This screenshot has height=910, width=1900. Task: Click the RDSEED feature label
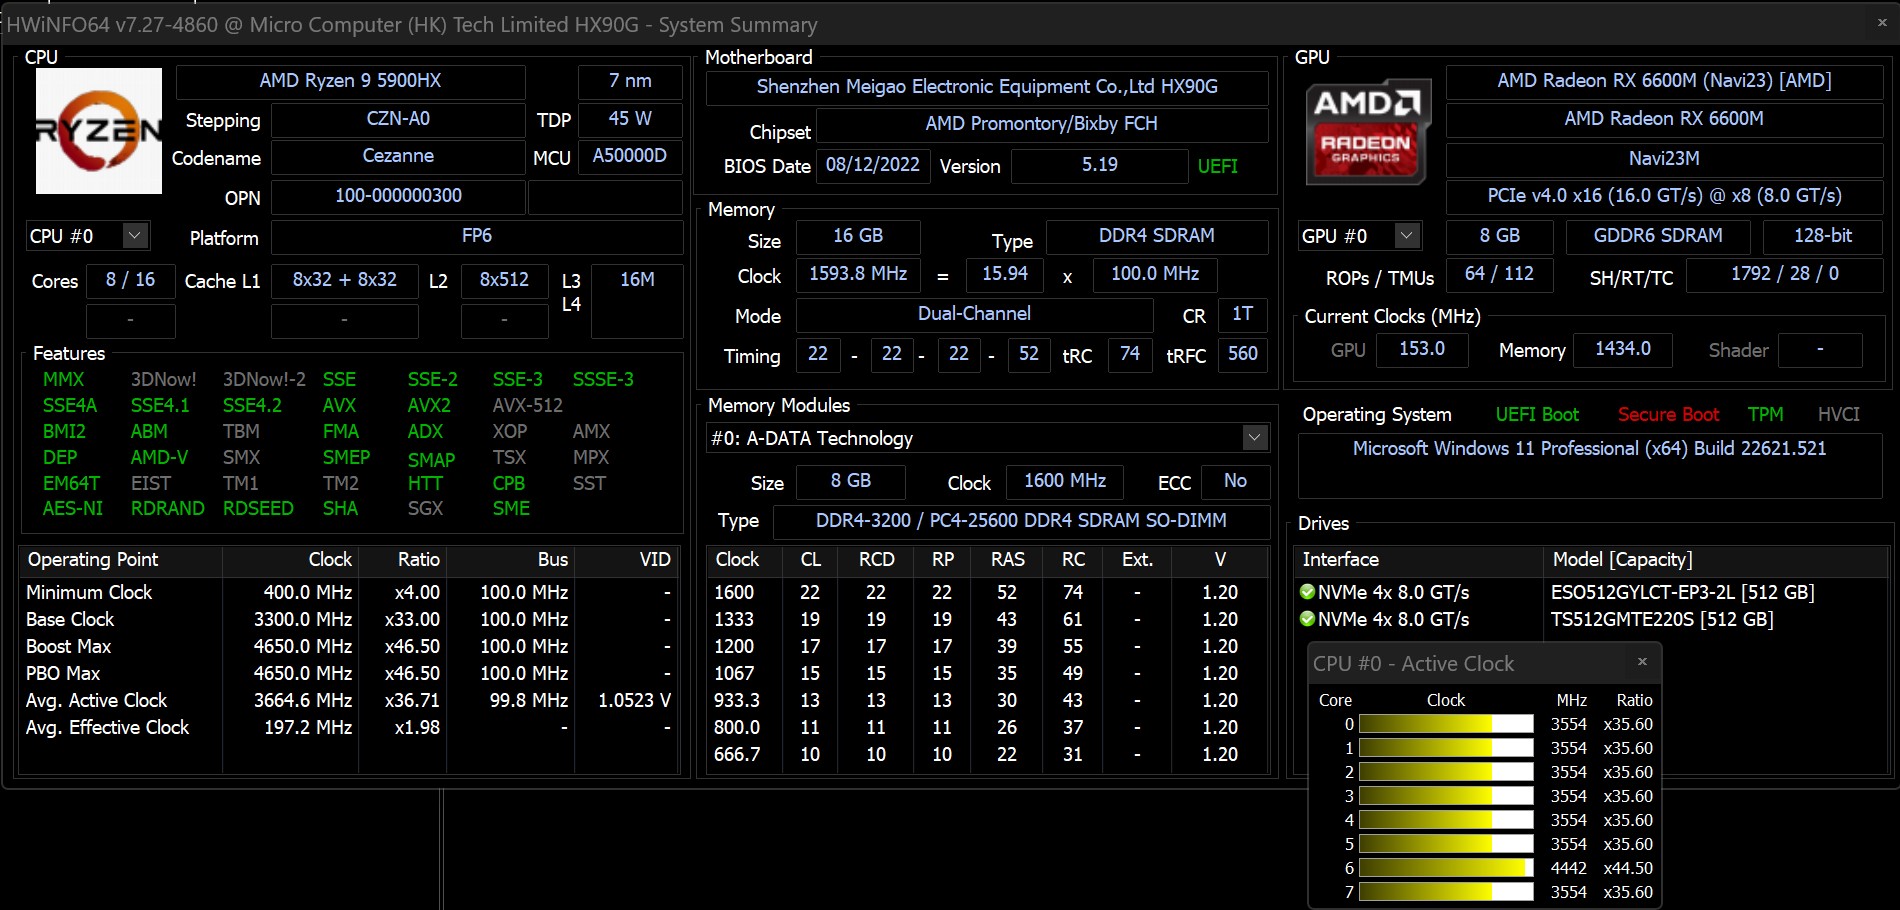tap(258, 509)
